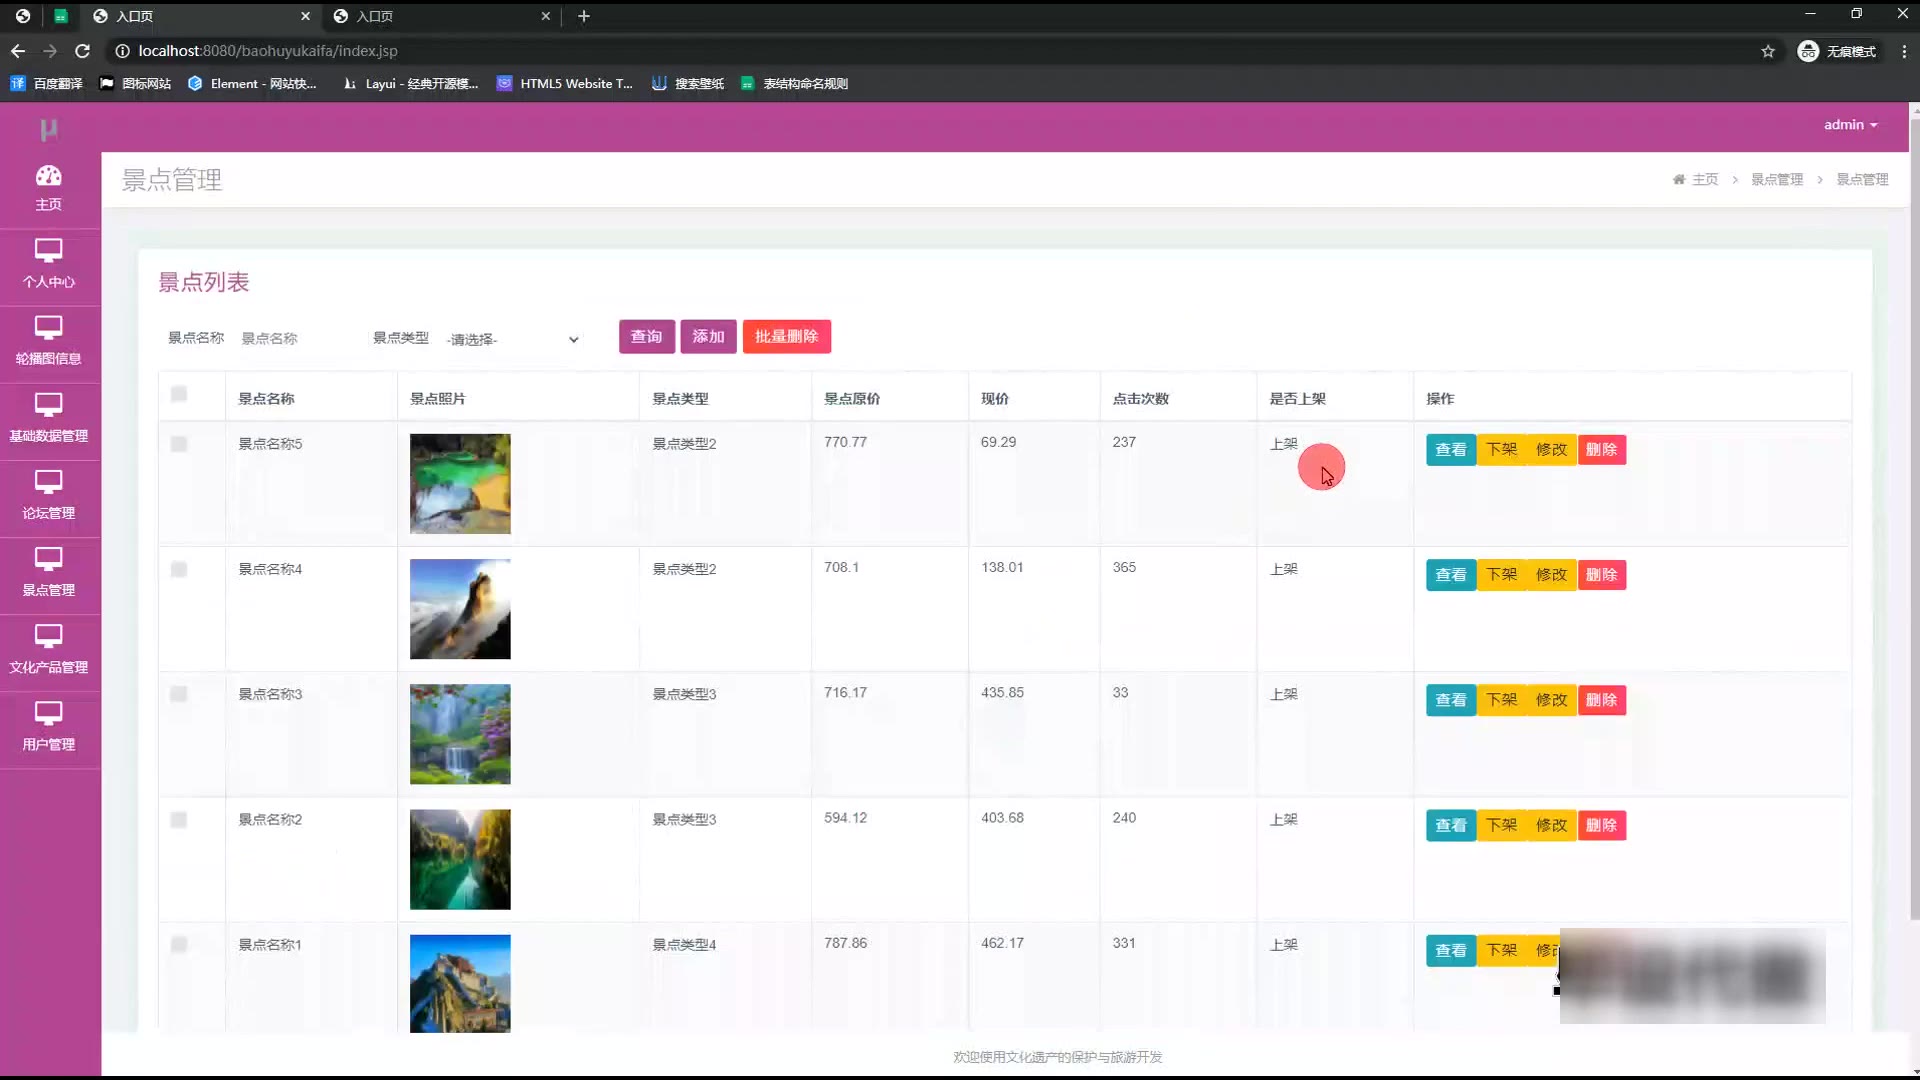Open 个人中心 sidebar monitor icon
The height and width of the screenshot is (1080, 1920).
[48, 250]
